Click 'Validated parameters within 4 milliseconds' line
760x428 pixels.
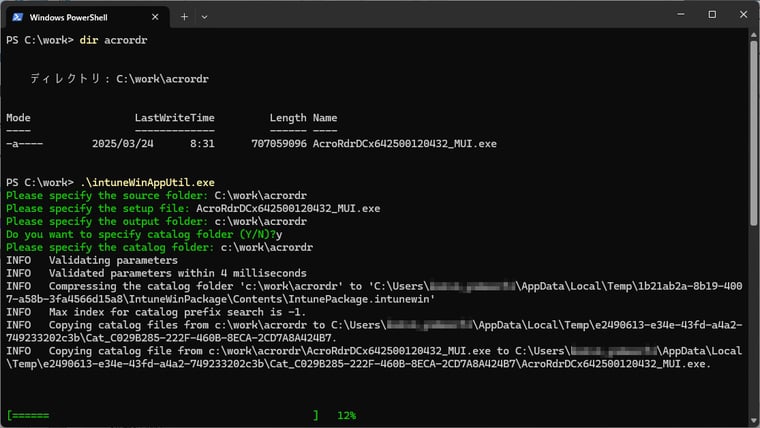[x=156, y=273]
